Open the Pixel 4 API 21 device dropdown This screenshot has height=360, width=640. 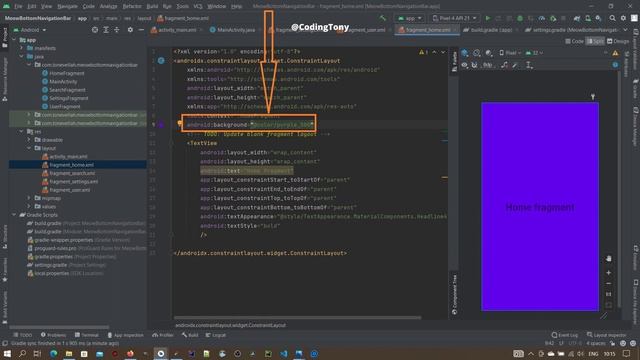pyautogui.click(x=454, y=18)
